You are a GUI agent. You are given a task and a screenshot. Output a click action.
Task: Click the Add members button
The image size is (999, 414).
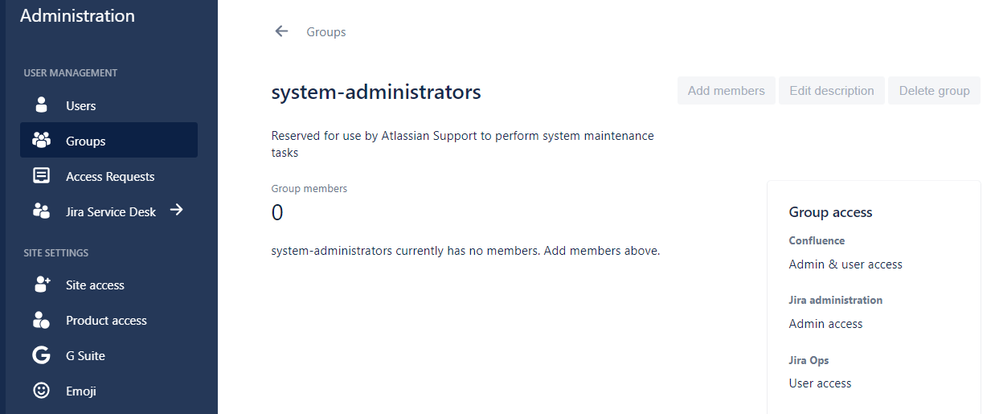(726, 91)
